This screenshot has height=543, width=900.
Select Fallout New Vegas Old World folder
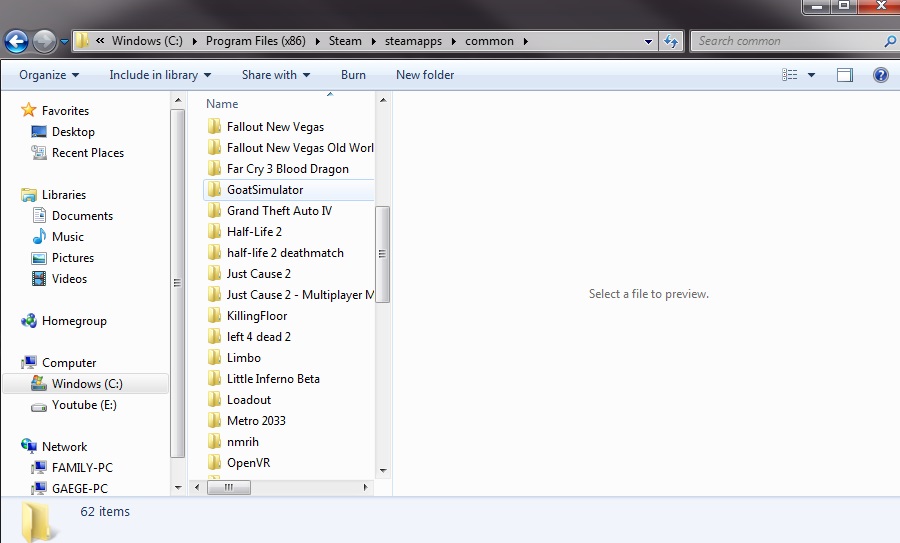300,148
